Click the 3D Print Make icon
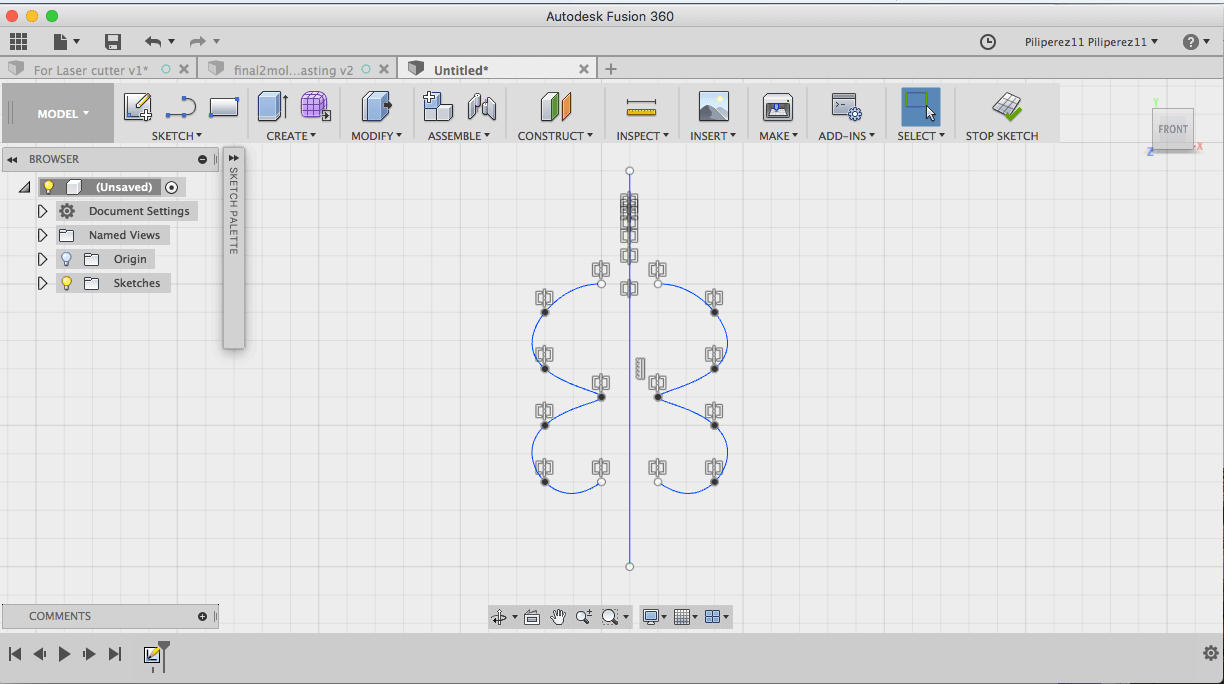This screenshot has height=684, width=1224. 777,107
